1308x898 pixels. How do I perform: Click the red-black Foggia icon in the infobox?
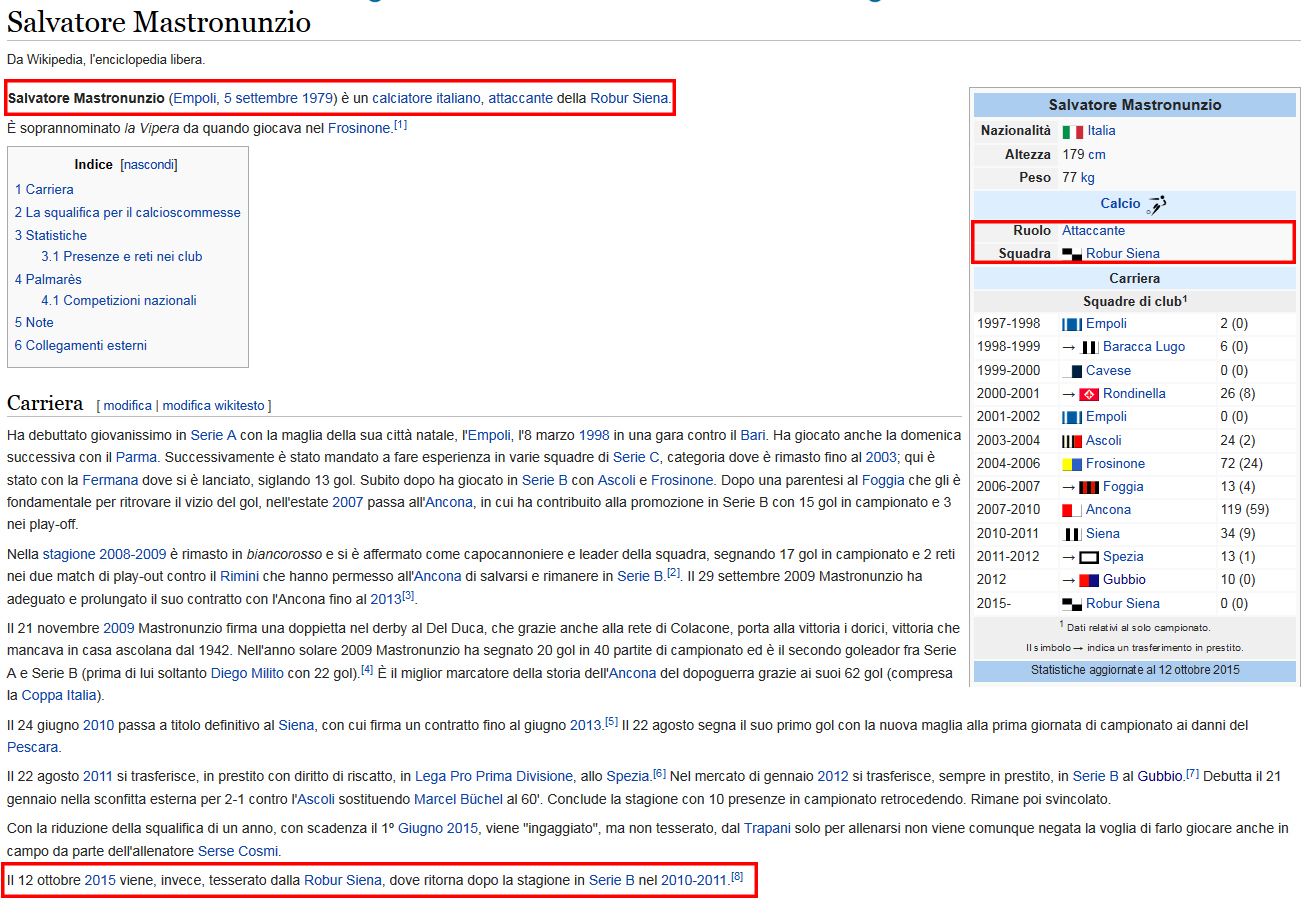tap(1090, 487)
